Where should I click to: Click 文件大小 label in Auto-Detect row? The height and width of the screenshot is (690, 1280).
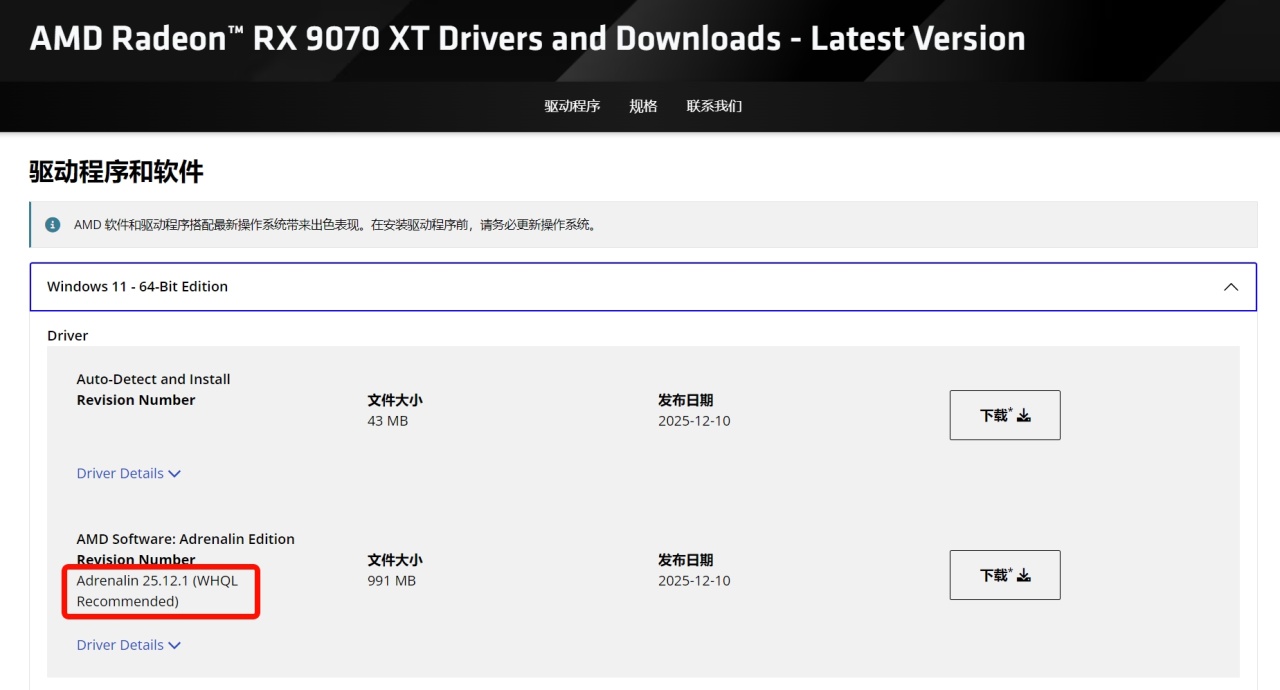pos(395,400)
